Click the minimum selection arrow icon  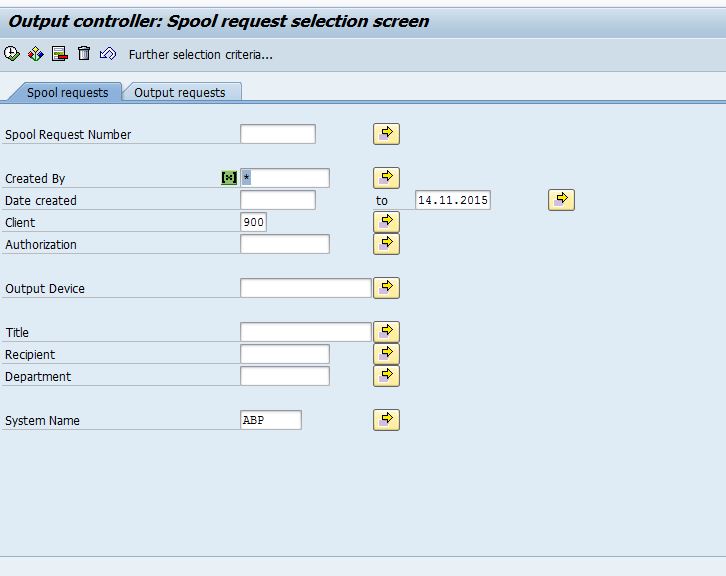coord(108,54)
